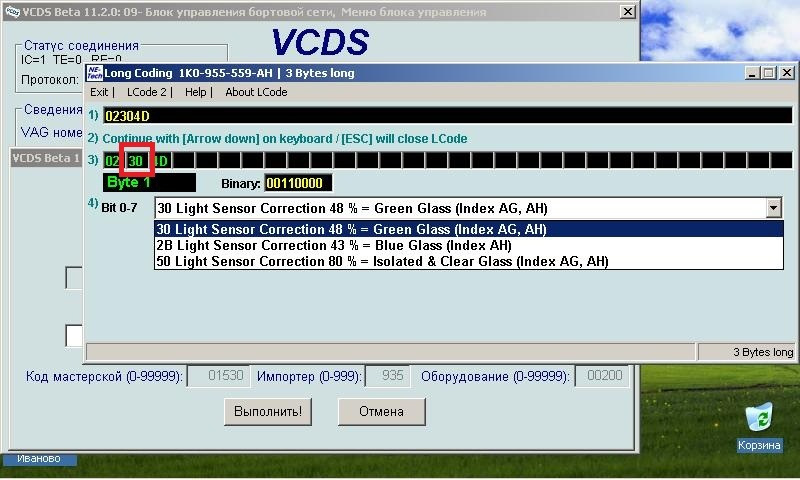Click the Код мастерской field 01530
This screenshot has height=480, width=800.
tap(219, 376)
